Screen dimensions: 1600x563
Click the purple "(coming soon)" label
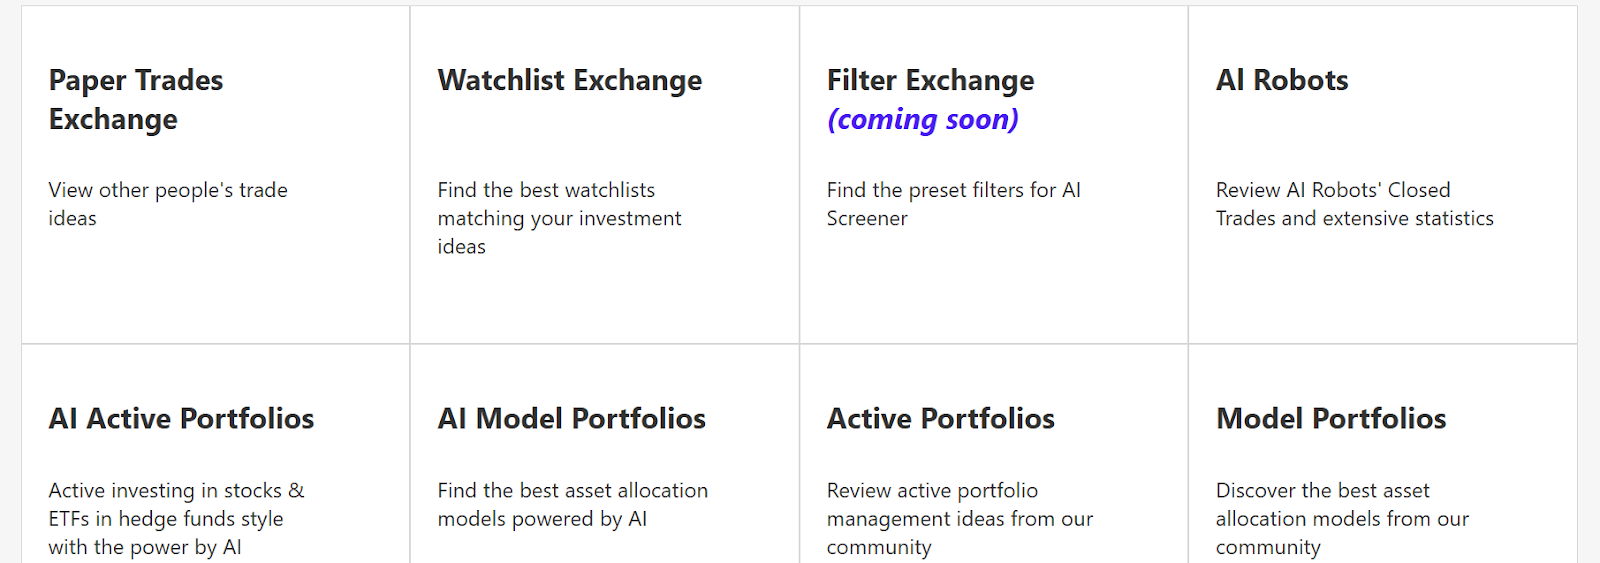(x=922, y=120)
